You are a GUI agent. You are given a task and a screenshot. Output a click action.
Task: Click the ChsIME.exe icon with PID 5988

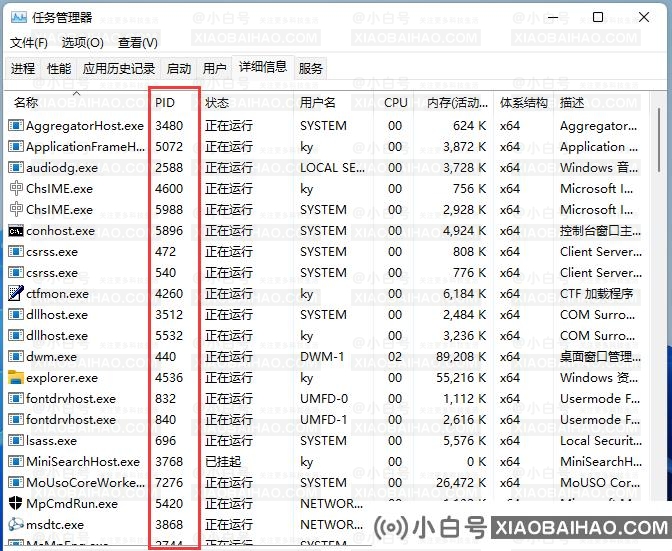click(x=16, y=210)
